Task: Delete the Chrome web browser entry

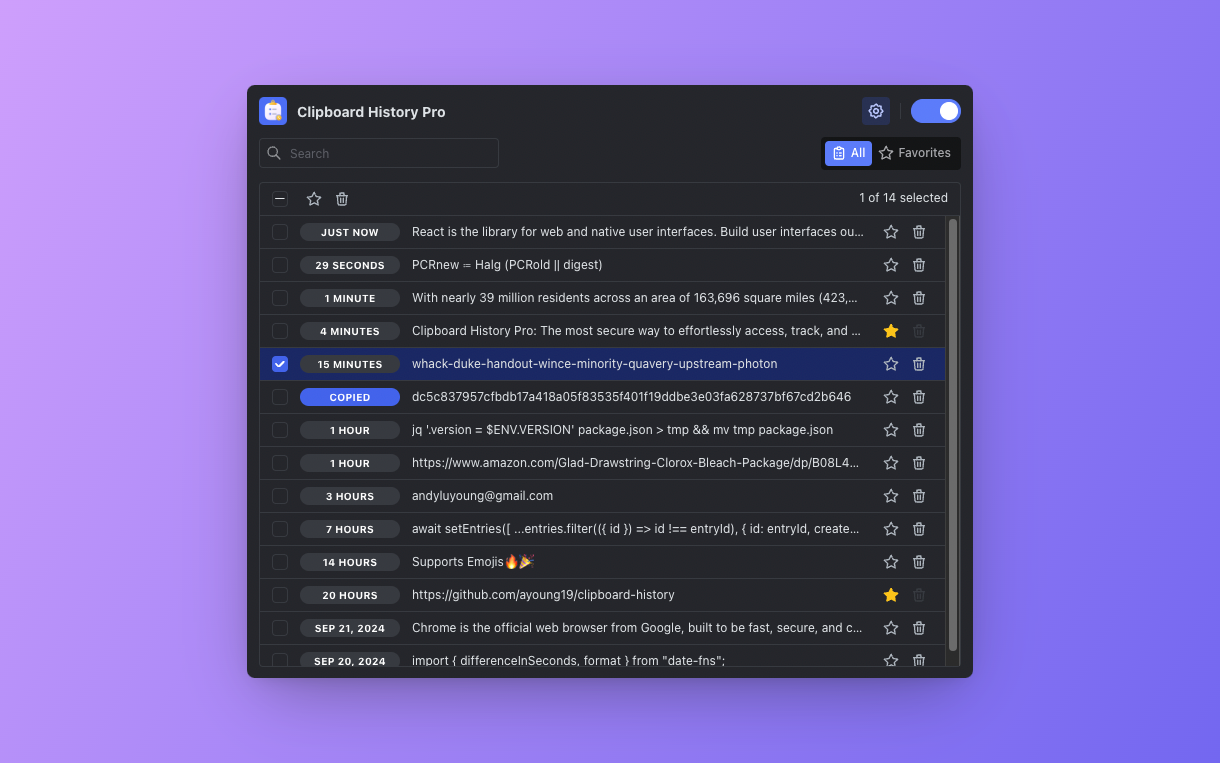Action: pyautogui.click(x=919, y=628)
